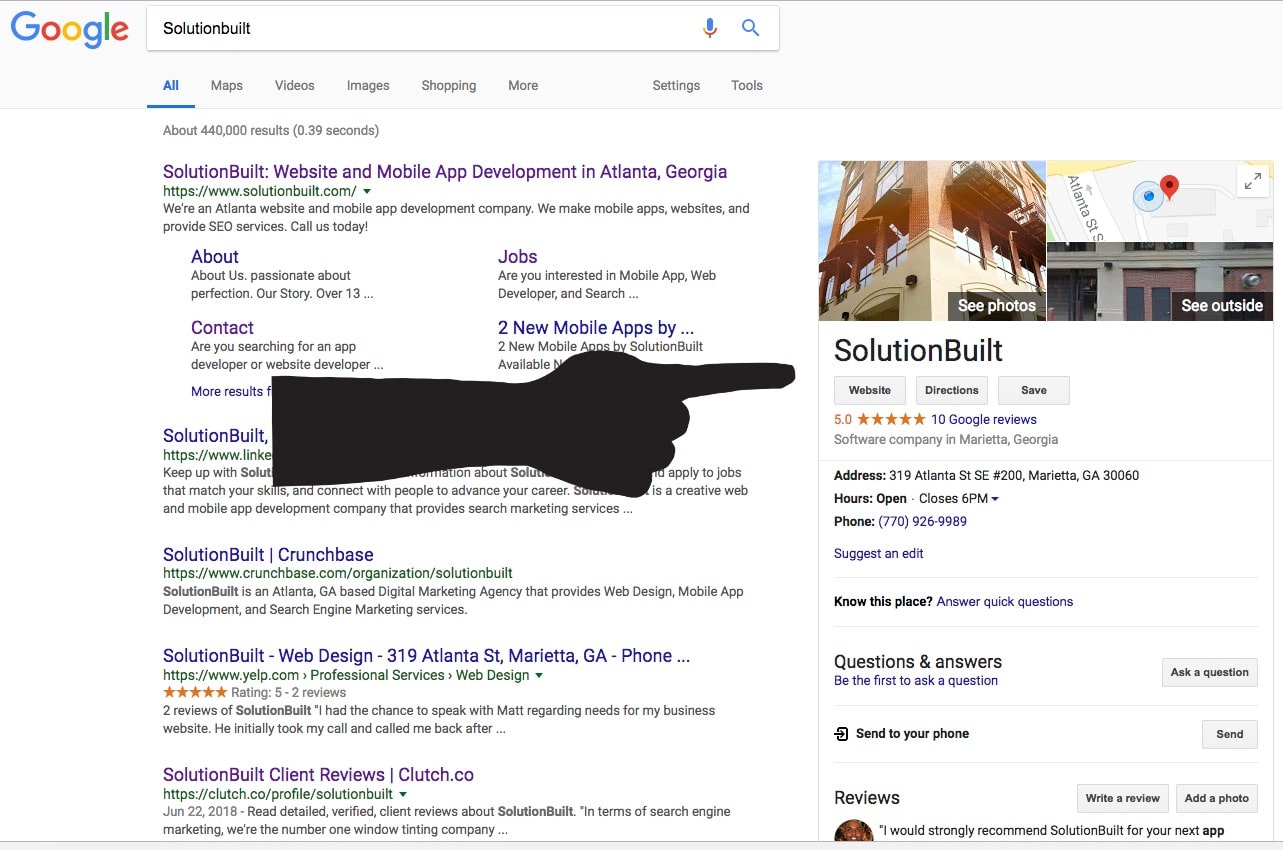Click five-star rating in knowledge panel
This screenshot has height=850, width=1283.
[891, 419]
